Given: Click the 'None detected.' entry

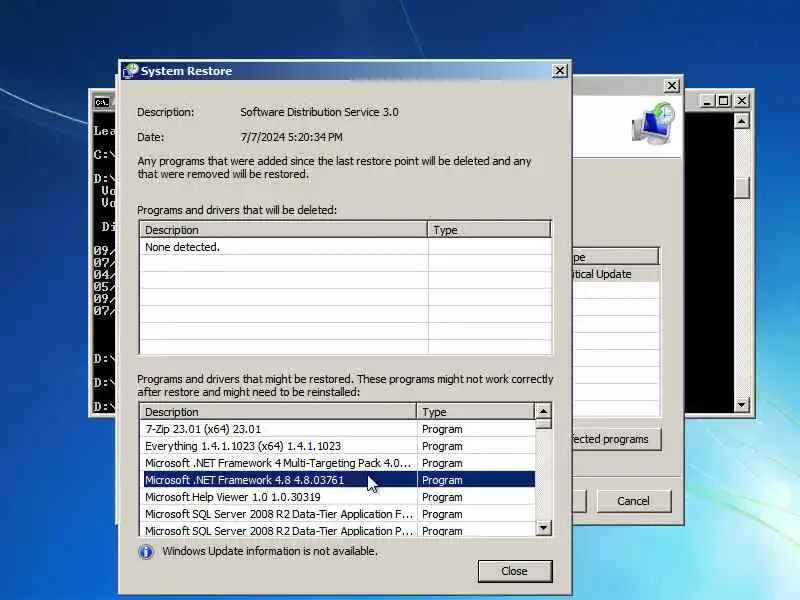Looking at the screenshot, I should point(182,247).
